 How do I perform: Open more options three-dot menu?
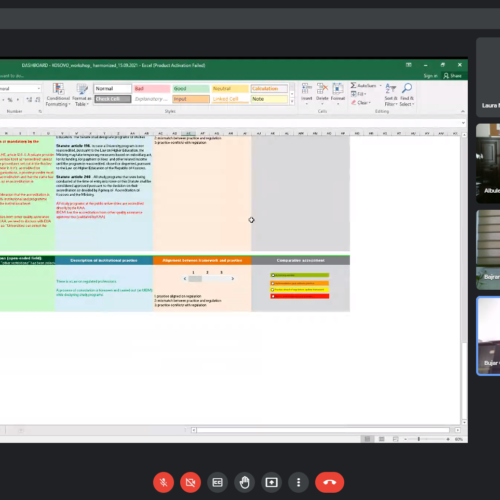pyautogui.click(x=298, y=482)
